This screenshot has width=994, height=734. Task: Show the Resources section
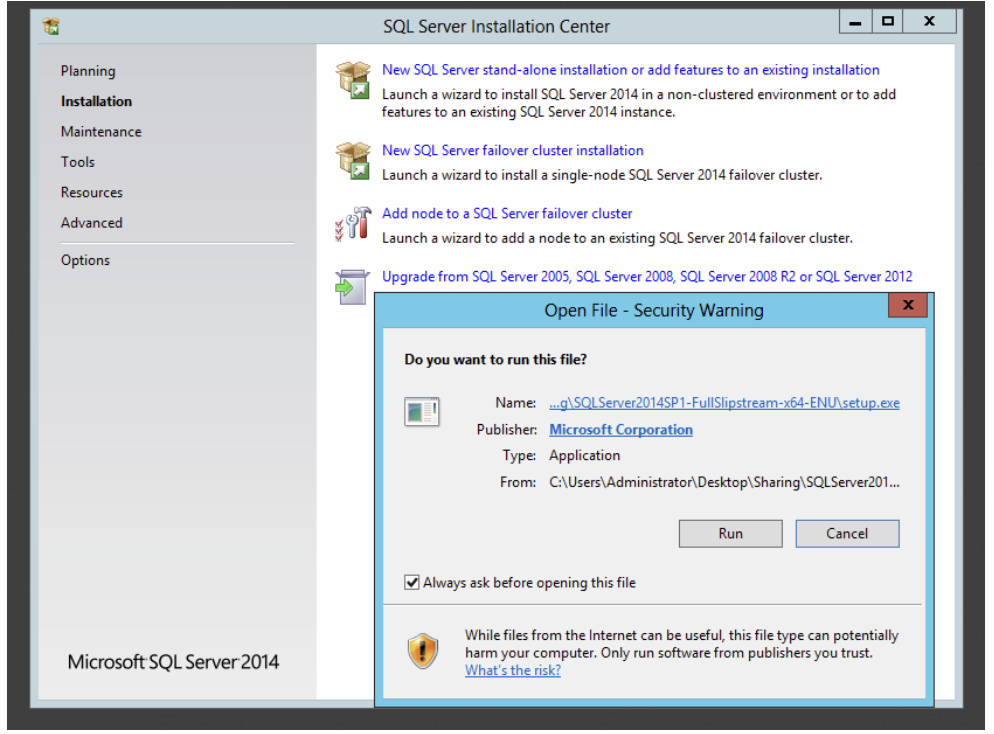pyautogui.click(x=92, y=193)
